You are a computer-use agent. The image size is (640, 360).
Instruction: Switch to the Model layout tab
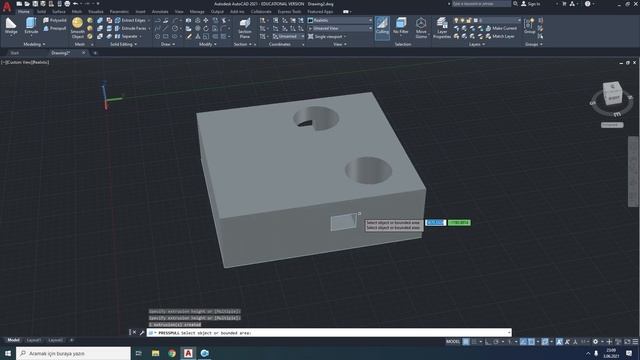(x=13, y=340)
